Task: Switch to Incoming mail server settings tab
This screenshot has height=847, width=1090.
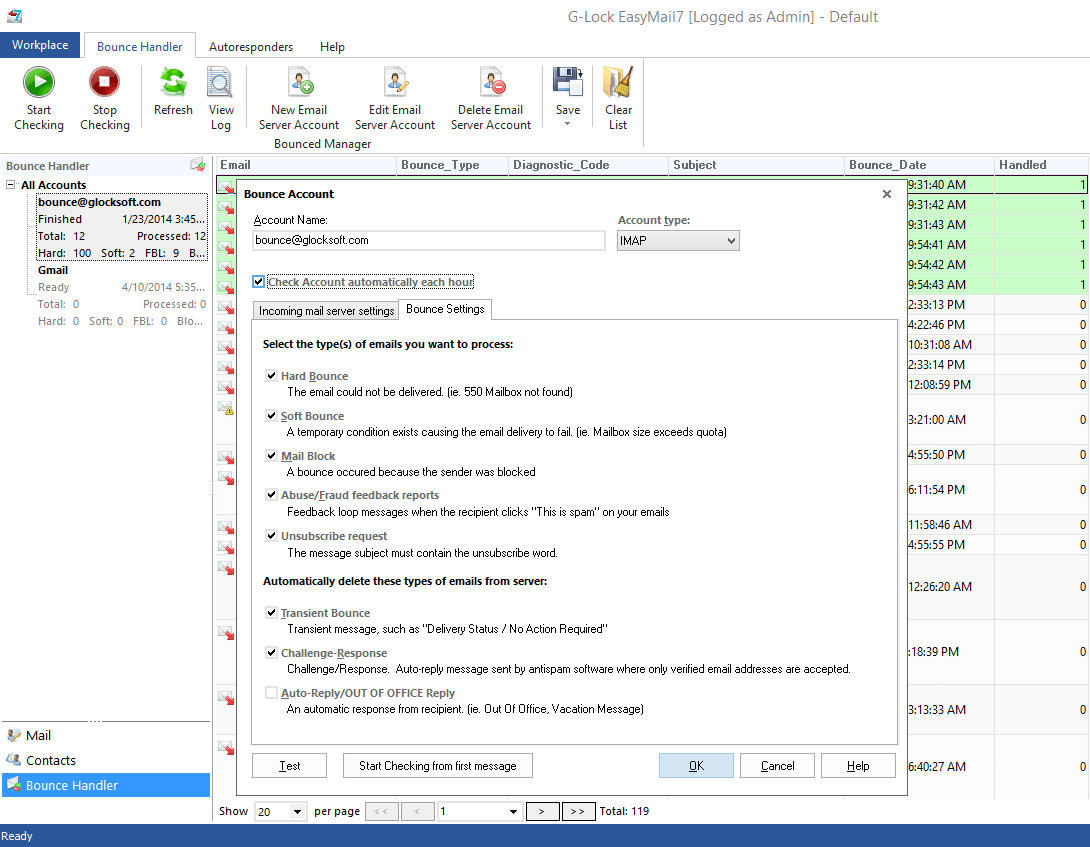Action: [326, 311]
